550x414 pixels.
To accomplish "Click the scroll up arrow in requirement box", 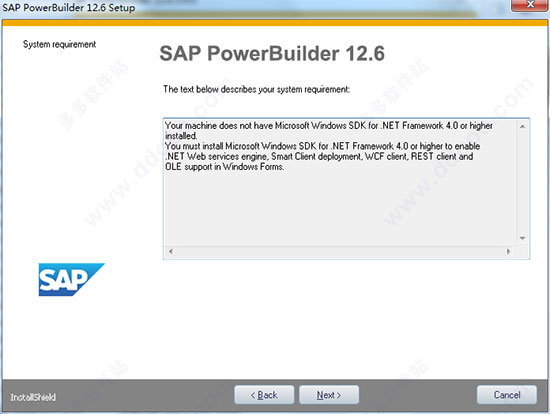I will coord(522,126).
